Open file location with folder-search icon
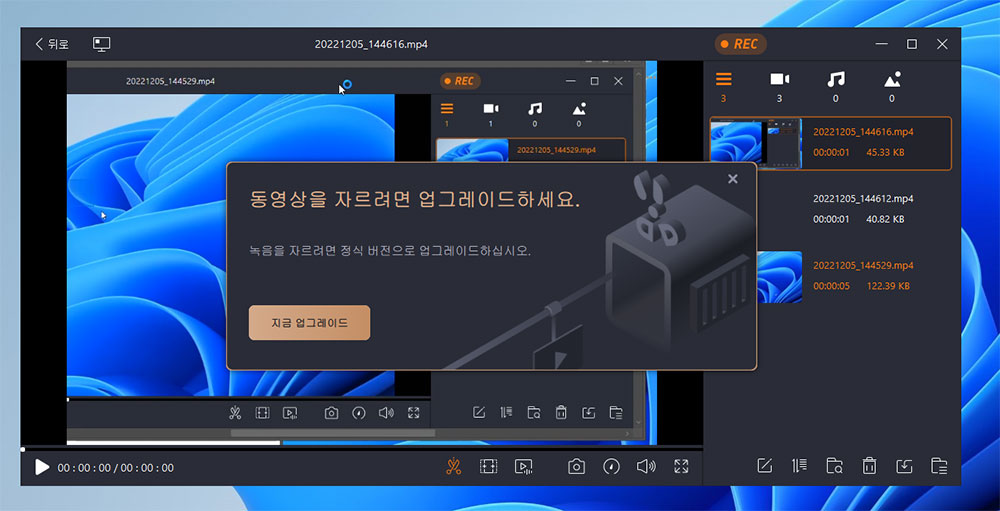Image resolution: width=1000 pixels, height=511 pixels. 834,466
